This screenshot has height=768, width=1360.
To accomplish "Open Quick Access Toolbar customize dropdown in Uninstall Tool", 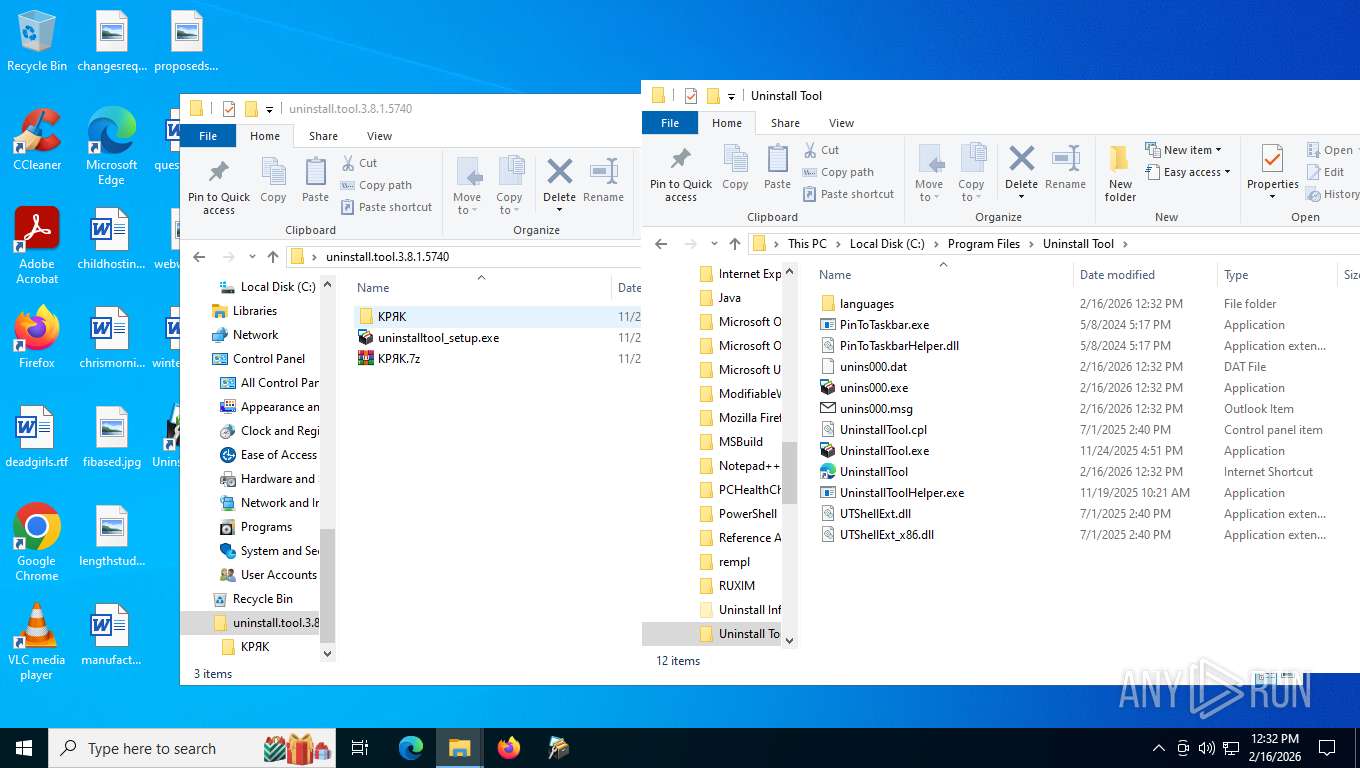I will [x=731, y=96].
